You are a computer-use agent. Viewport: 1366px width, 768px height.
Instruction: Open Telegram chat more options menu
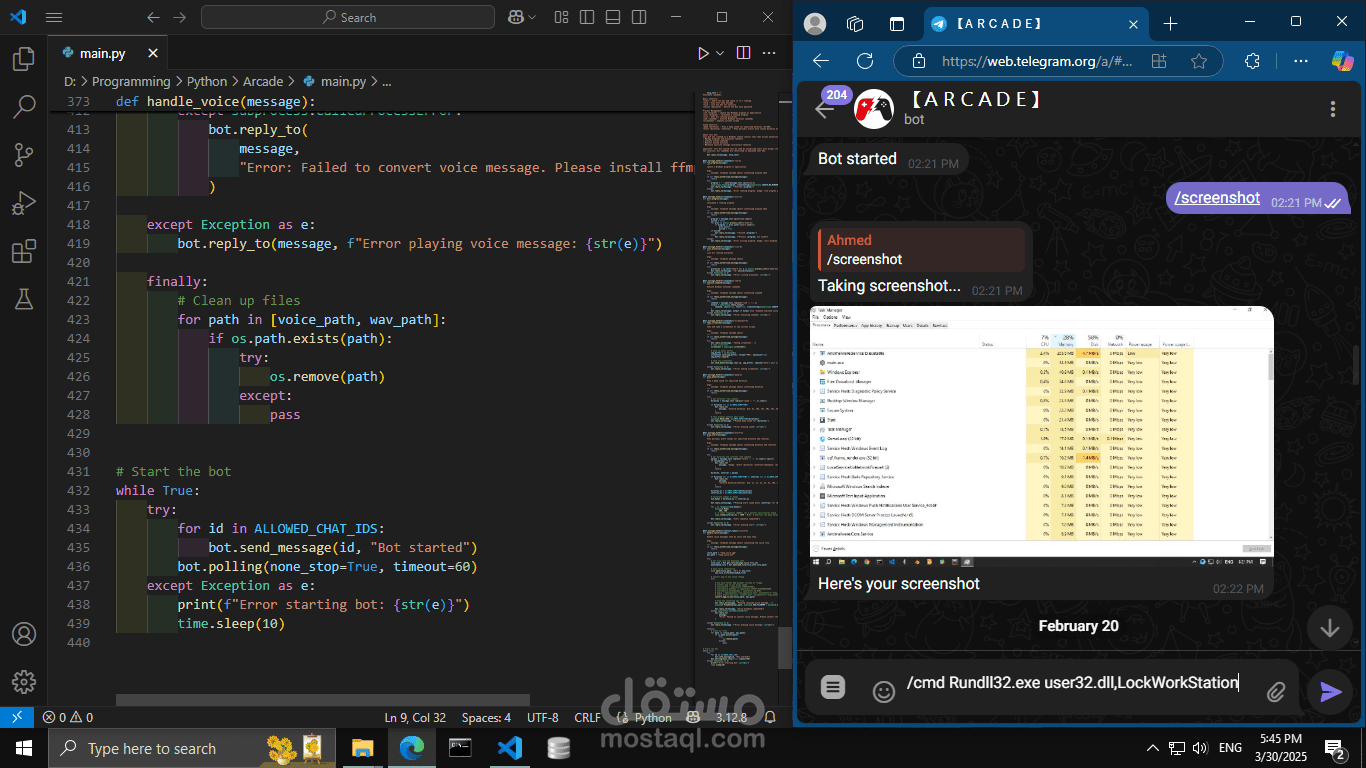pos(1332,109)
